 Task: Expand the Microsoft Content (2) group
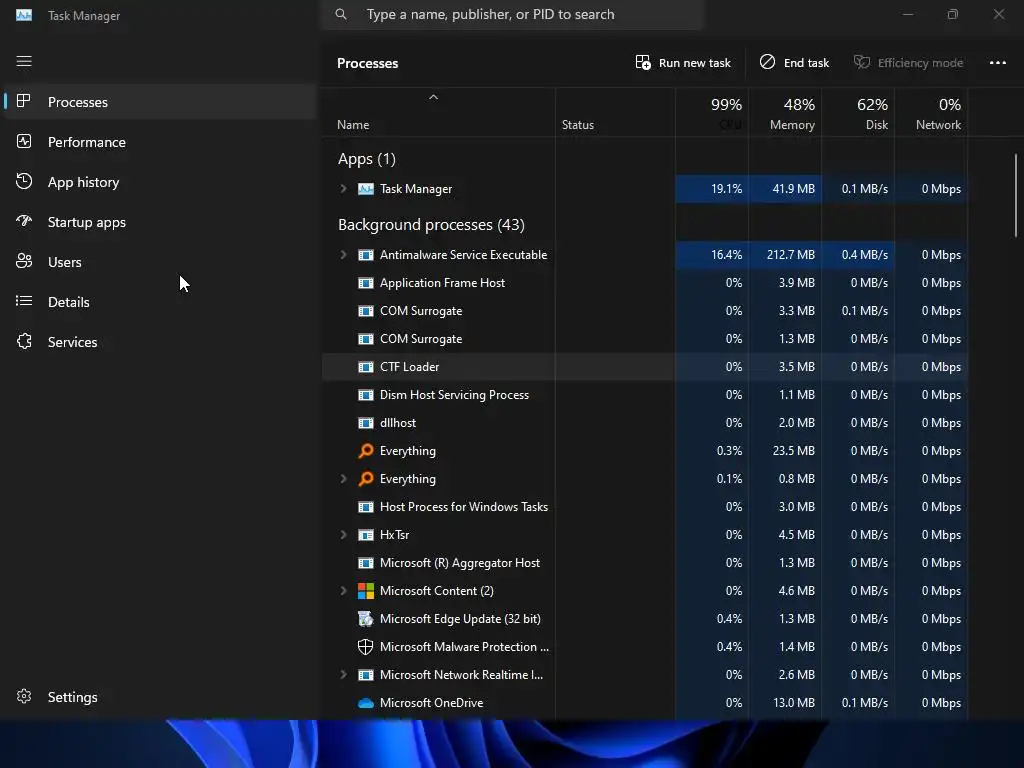click(344, 591)
